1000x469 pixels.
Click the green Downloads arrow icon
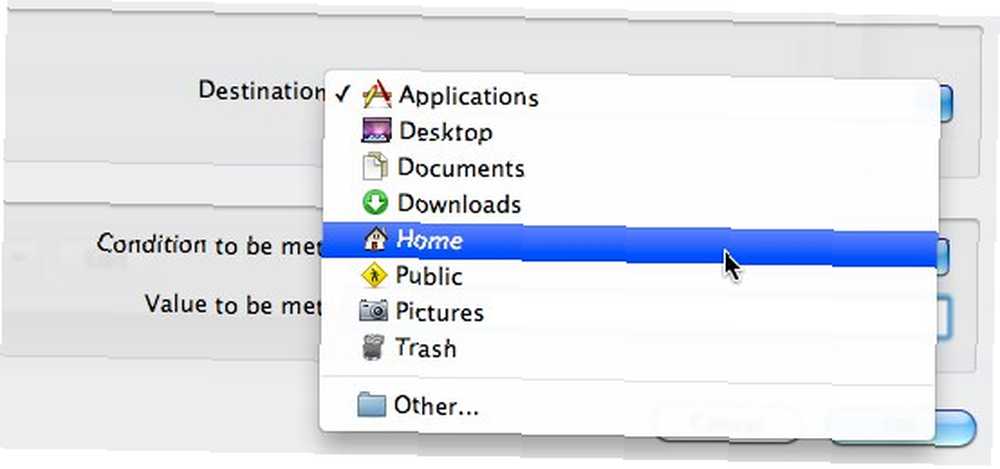375,204
